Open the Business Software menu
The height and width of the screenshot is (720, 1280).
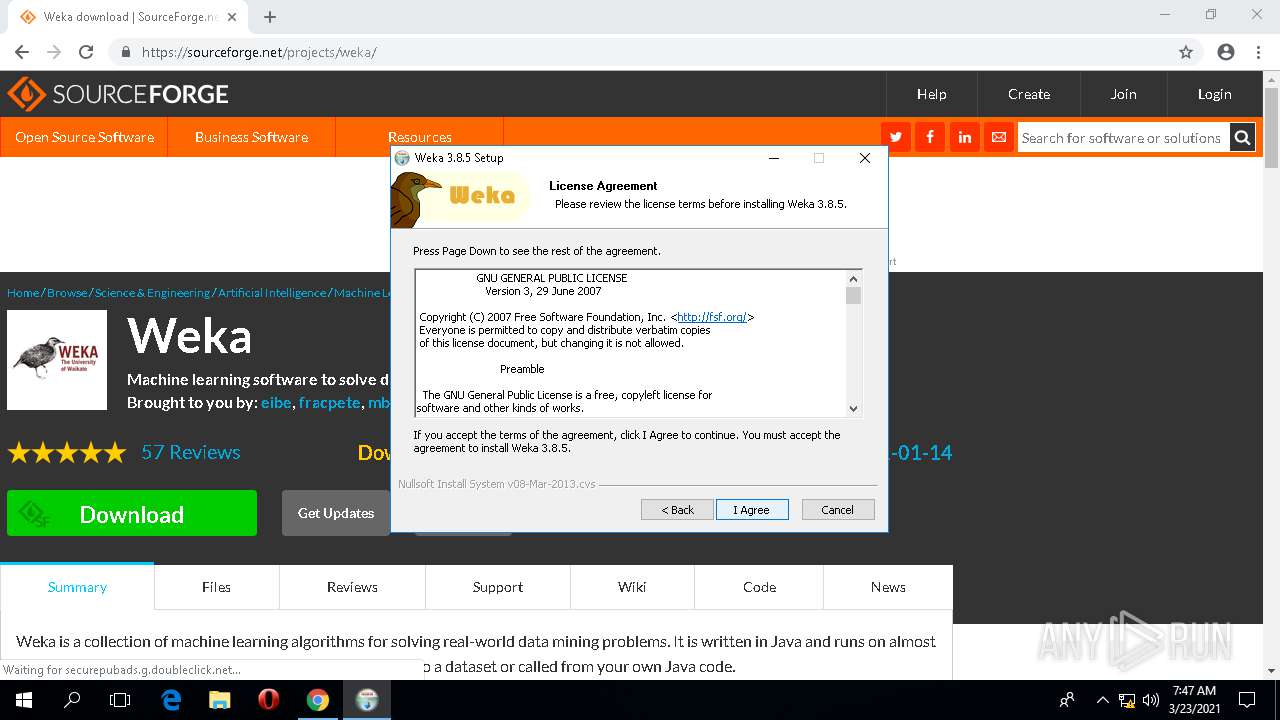[x=251, y=137]
